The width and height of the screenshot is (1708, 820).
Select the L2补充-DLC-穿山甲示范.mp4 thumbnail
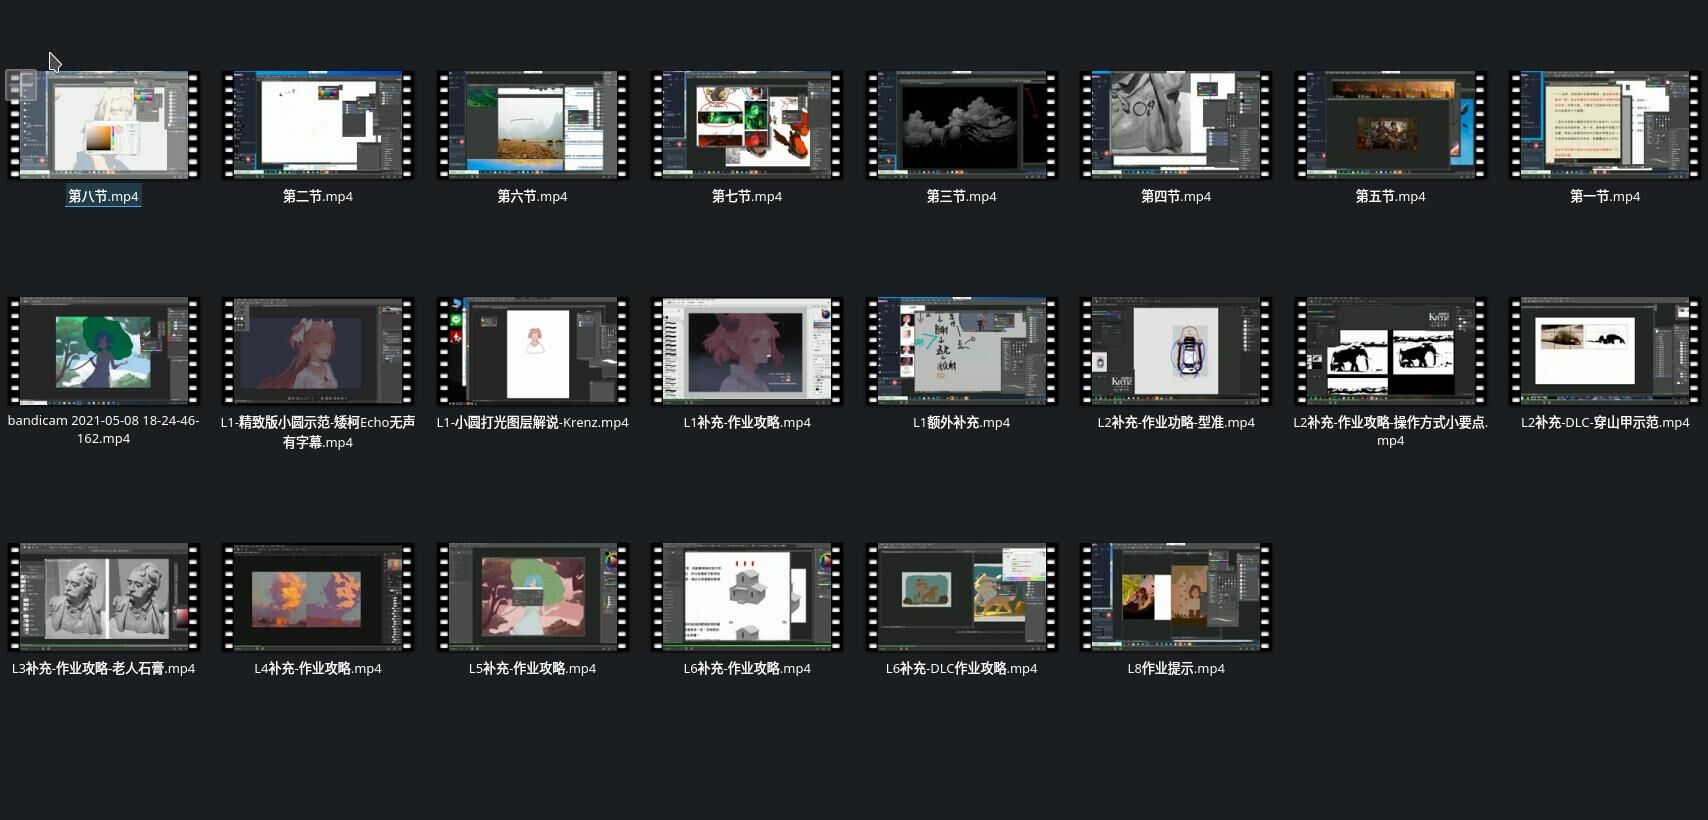pos(1605,351)
